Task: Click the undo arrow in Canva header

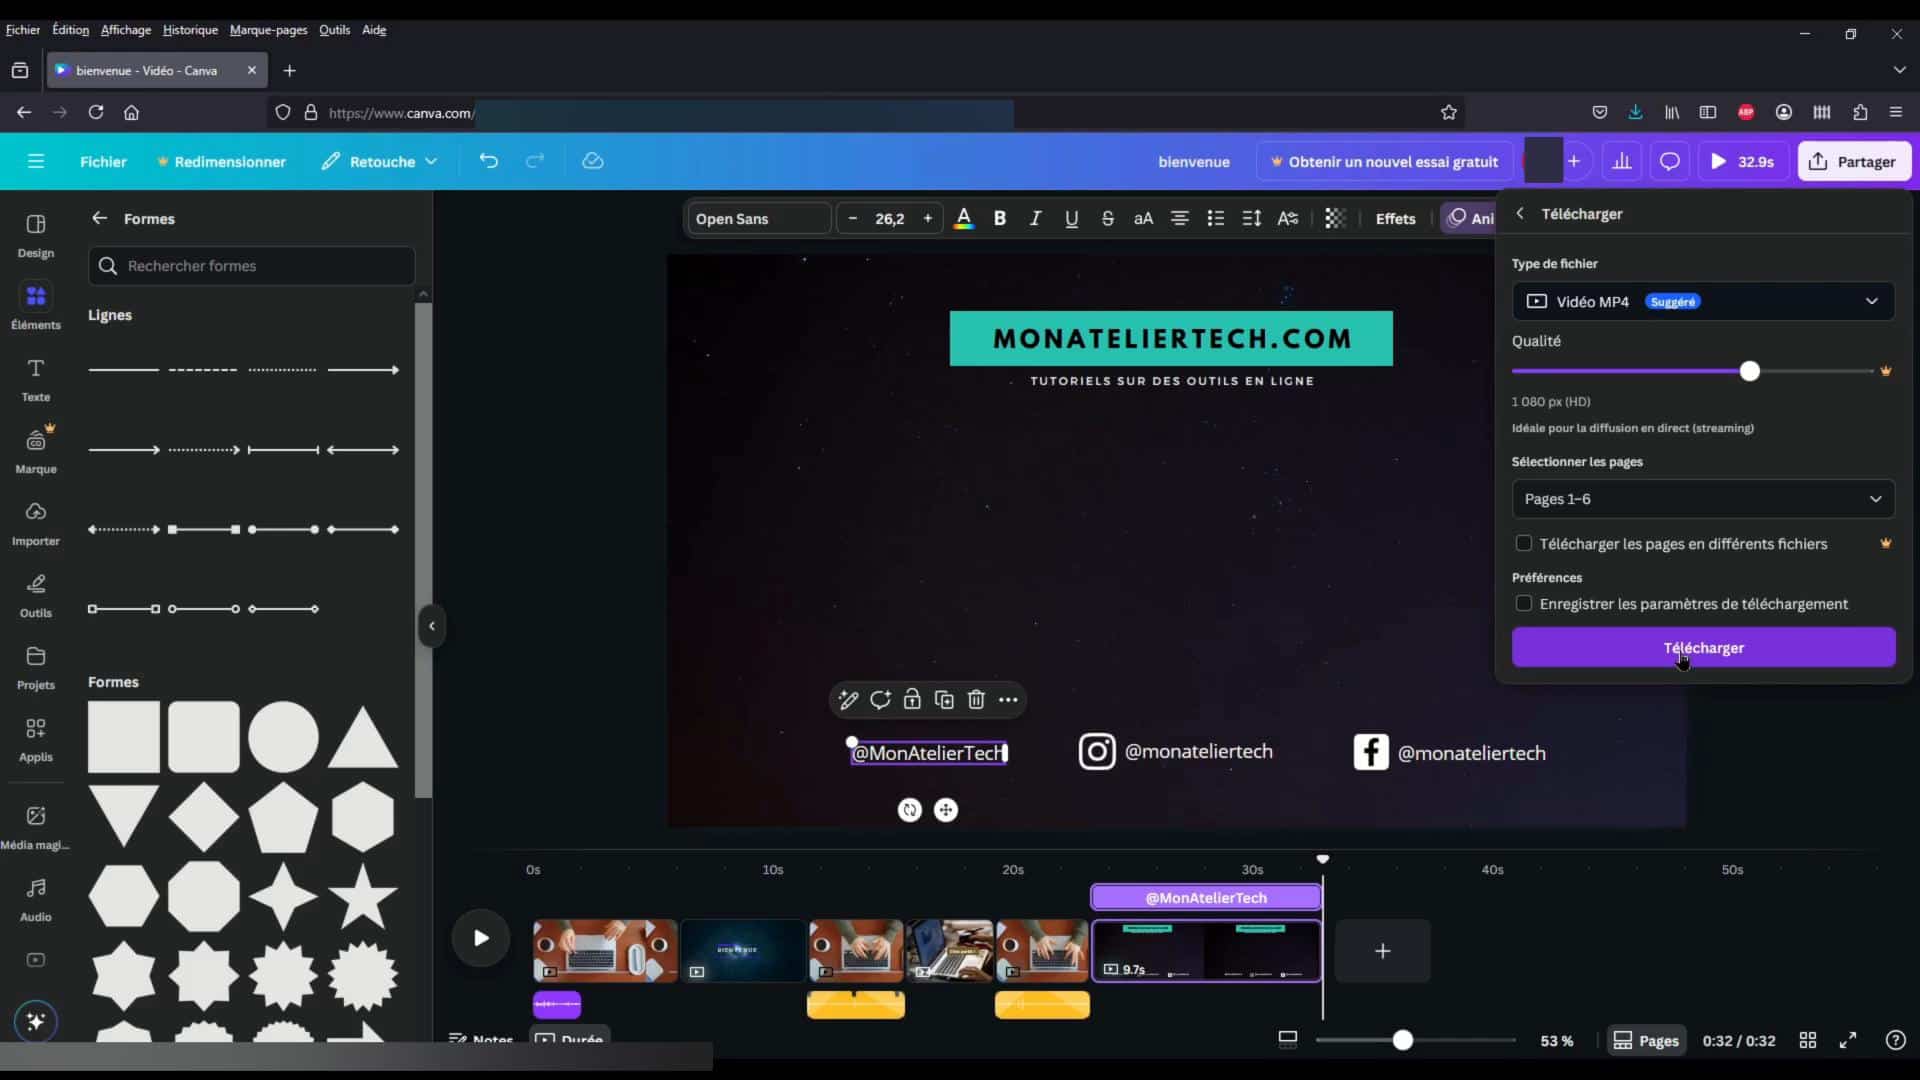Action: 488,161
